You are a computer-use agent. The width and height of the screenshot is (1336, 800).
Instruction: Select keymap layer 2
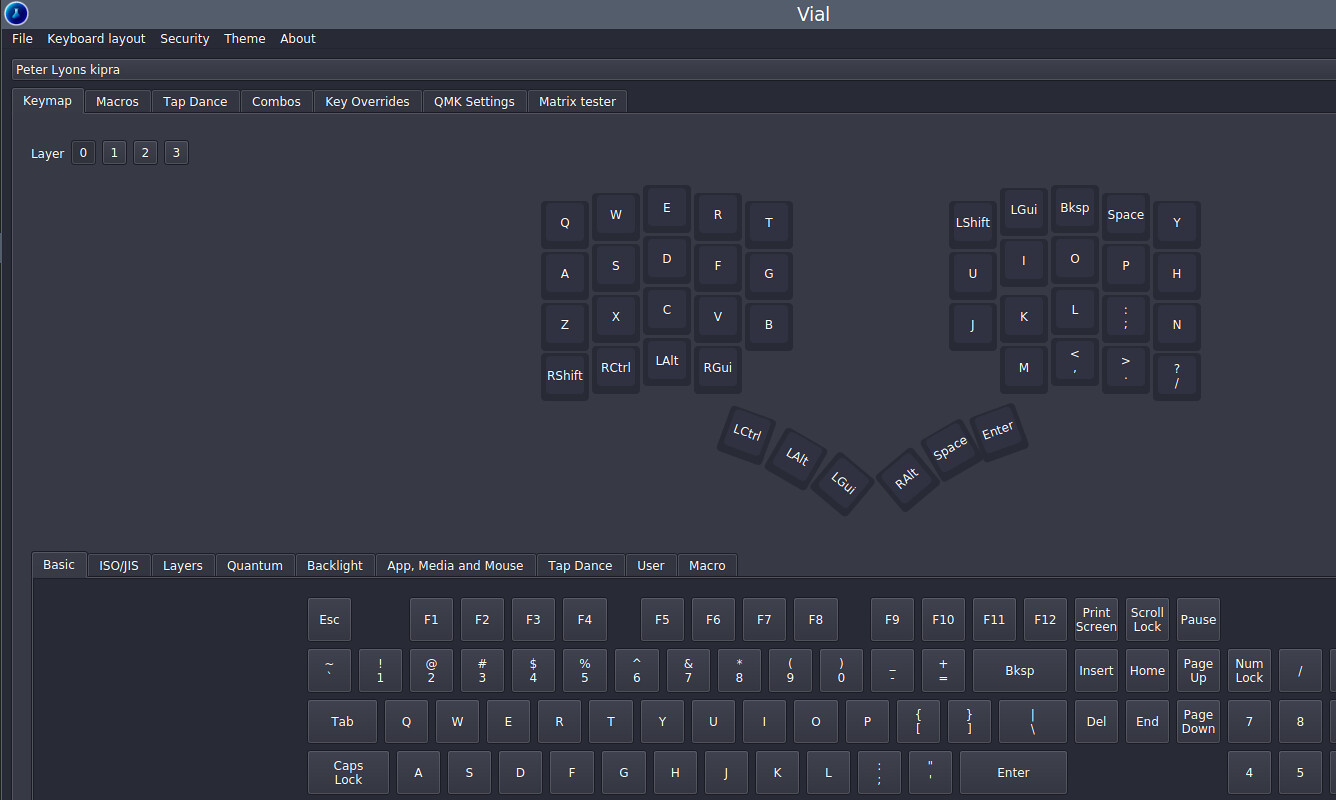[145, 153]
